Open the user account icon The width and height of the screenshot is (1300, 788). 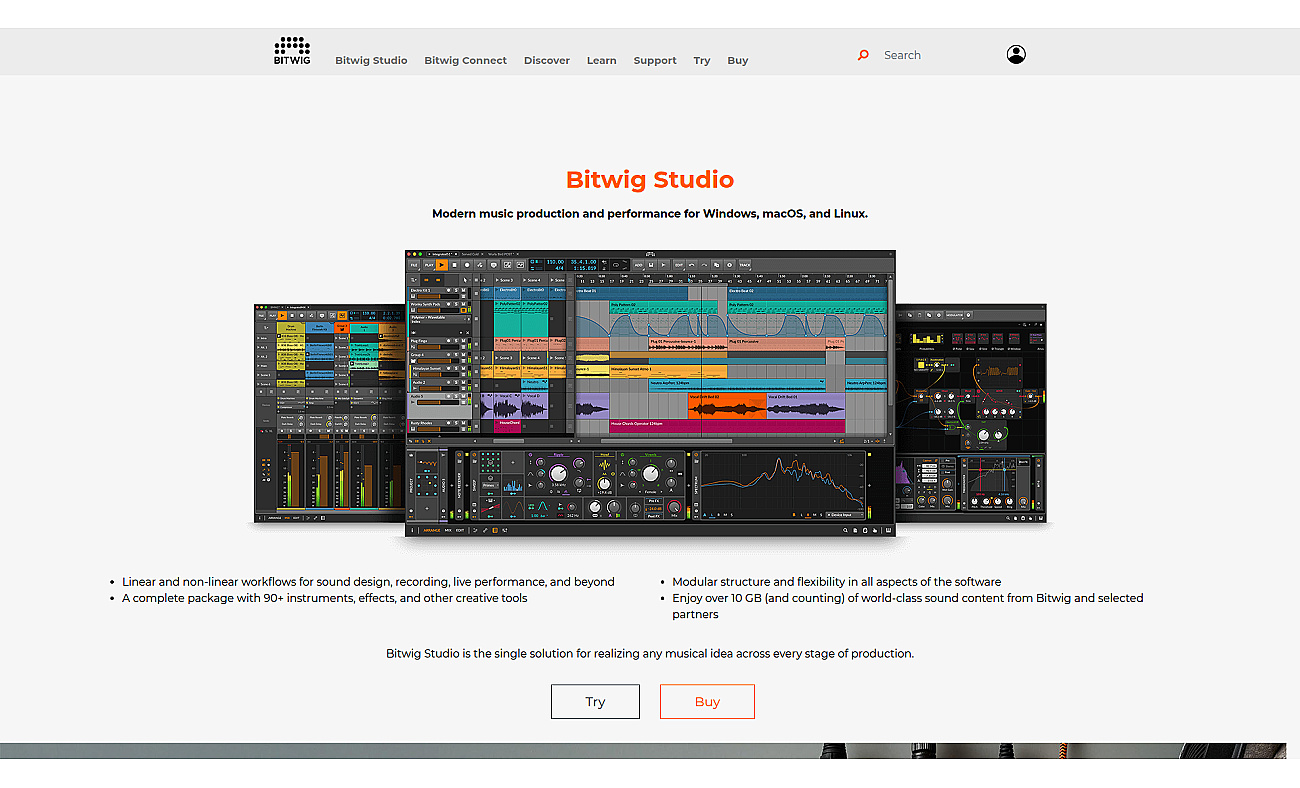[x=1016, y=54]
